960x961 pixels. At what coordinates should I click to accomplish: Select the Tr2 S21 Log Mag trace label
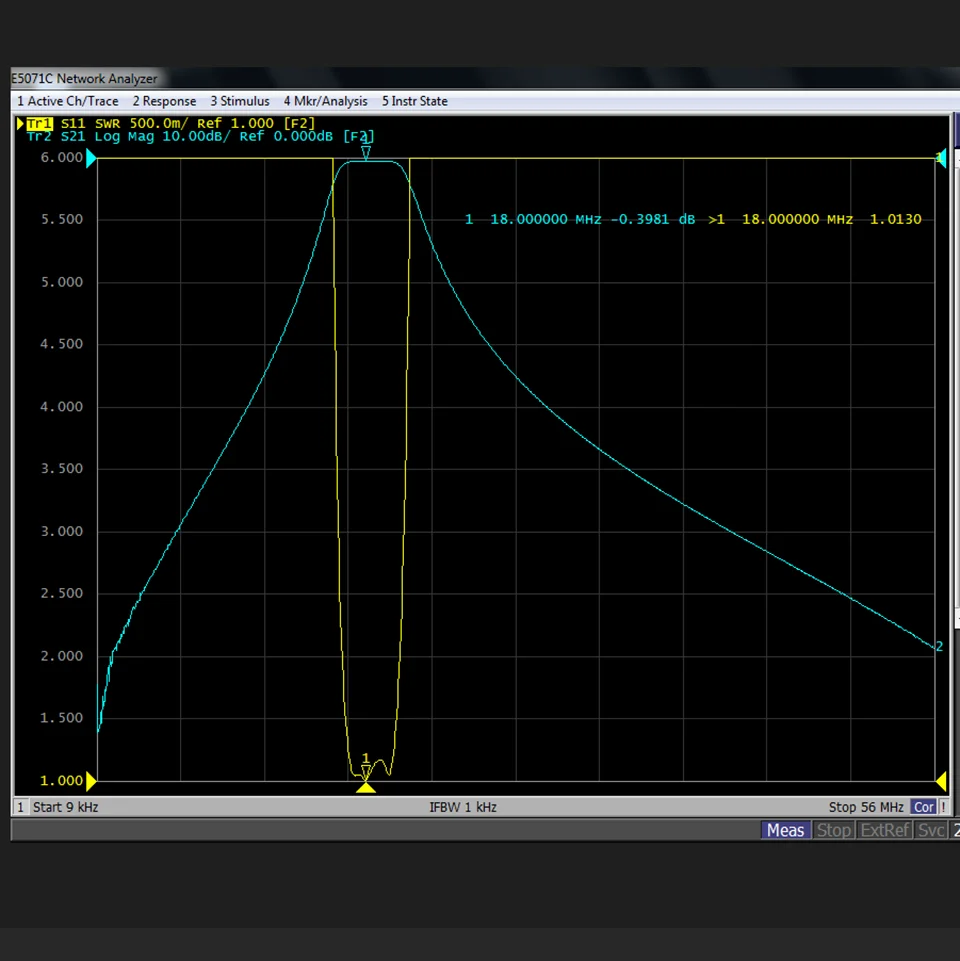(x=200, y=136)
